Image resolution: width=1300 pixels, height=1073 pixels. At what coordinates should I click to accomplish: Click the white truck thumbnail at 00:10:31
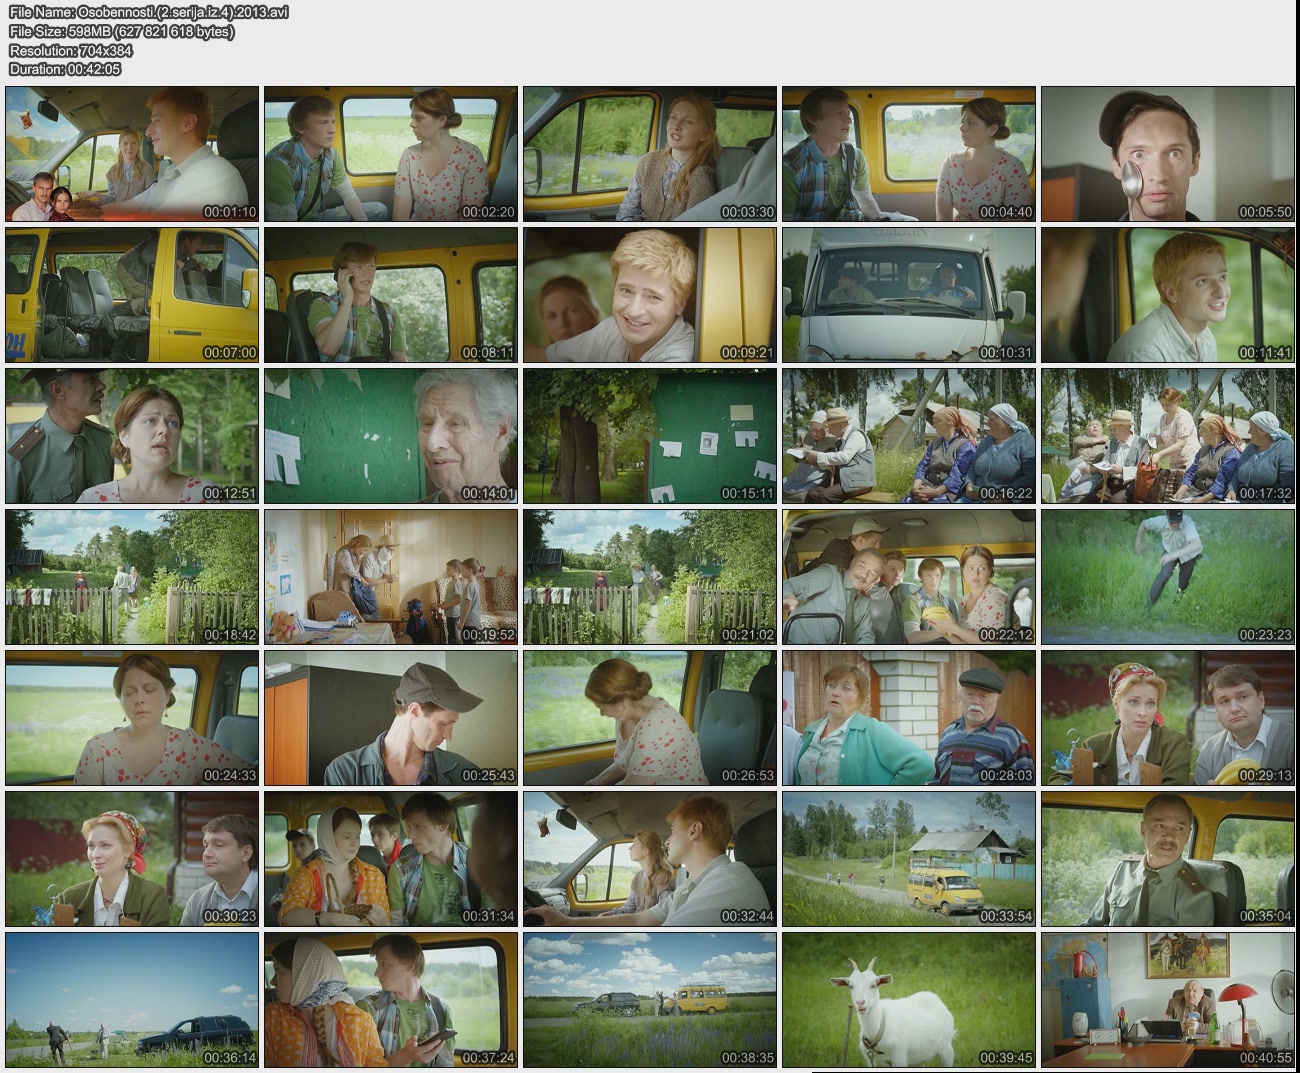(908, 295)
